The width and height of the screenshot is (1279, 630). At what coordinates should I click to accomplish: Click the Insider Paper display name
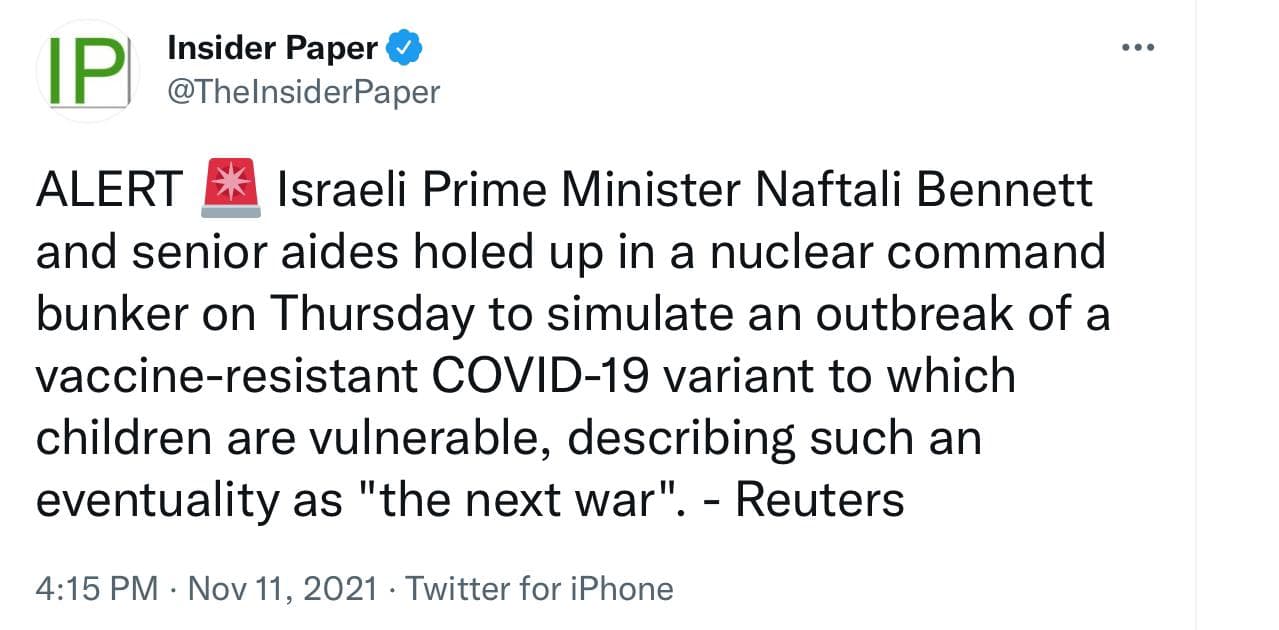tap(272, 47)
